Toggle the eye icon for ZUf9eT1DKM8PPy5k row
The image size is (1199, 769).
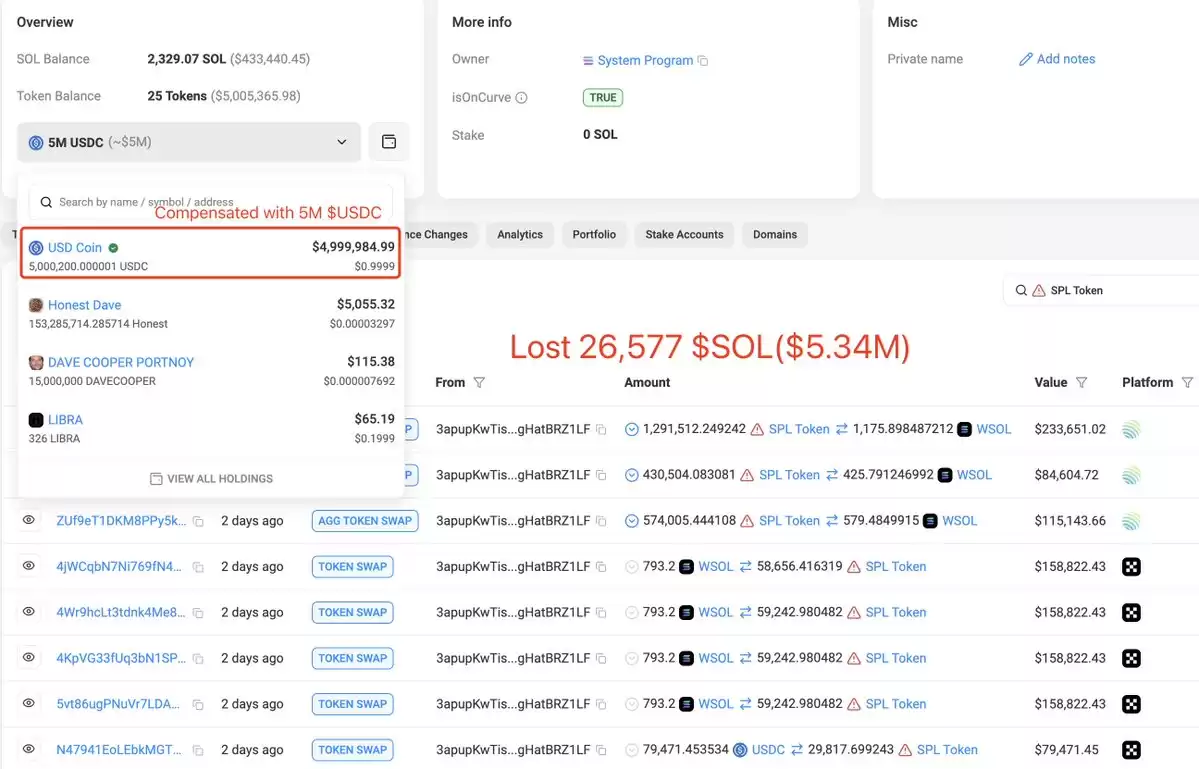click(x=28, y=520)
